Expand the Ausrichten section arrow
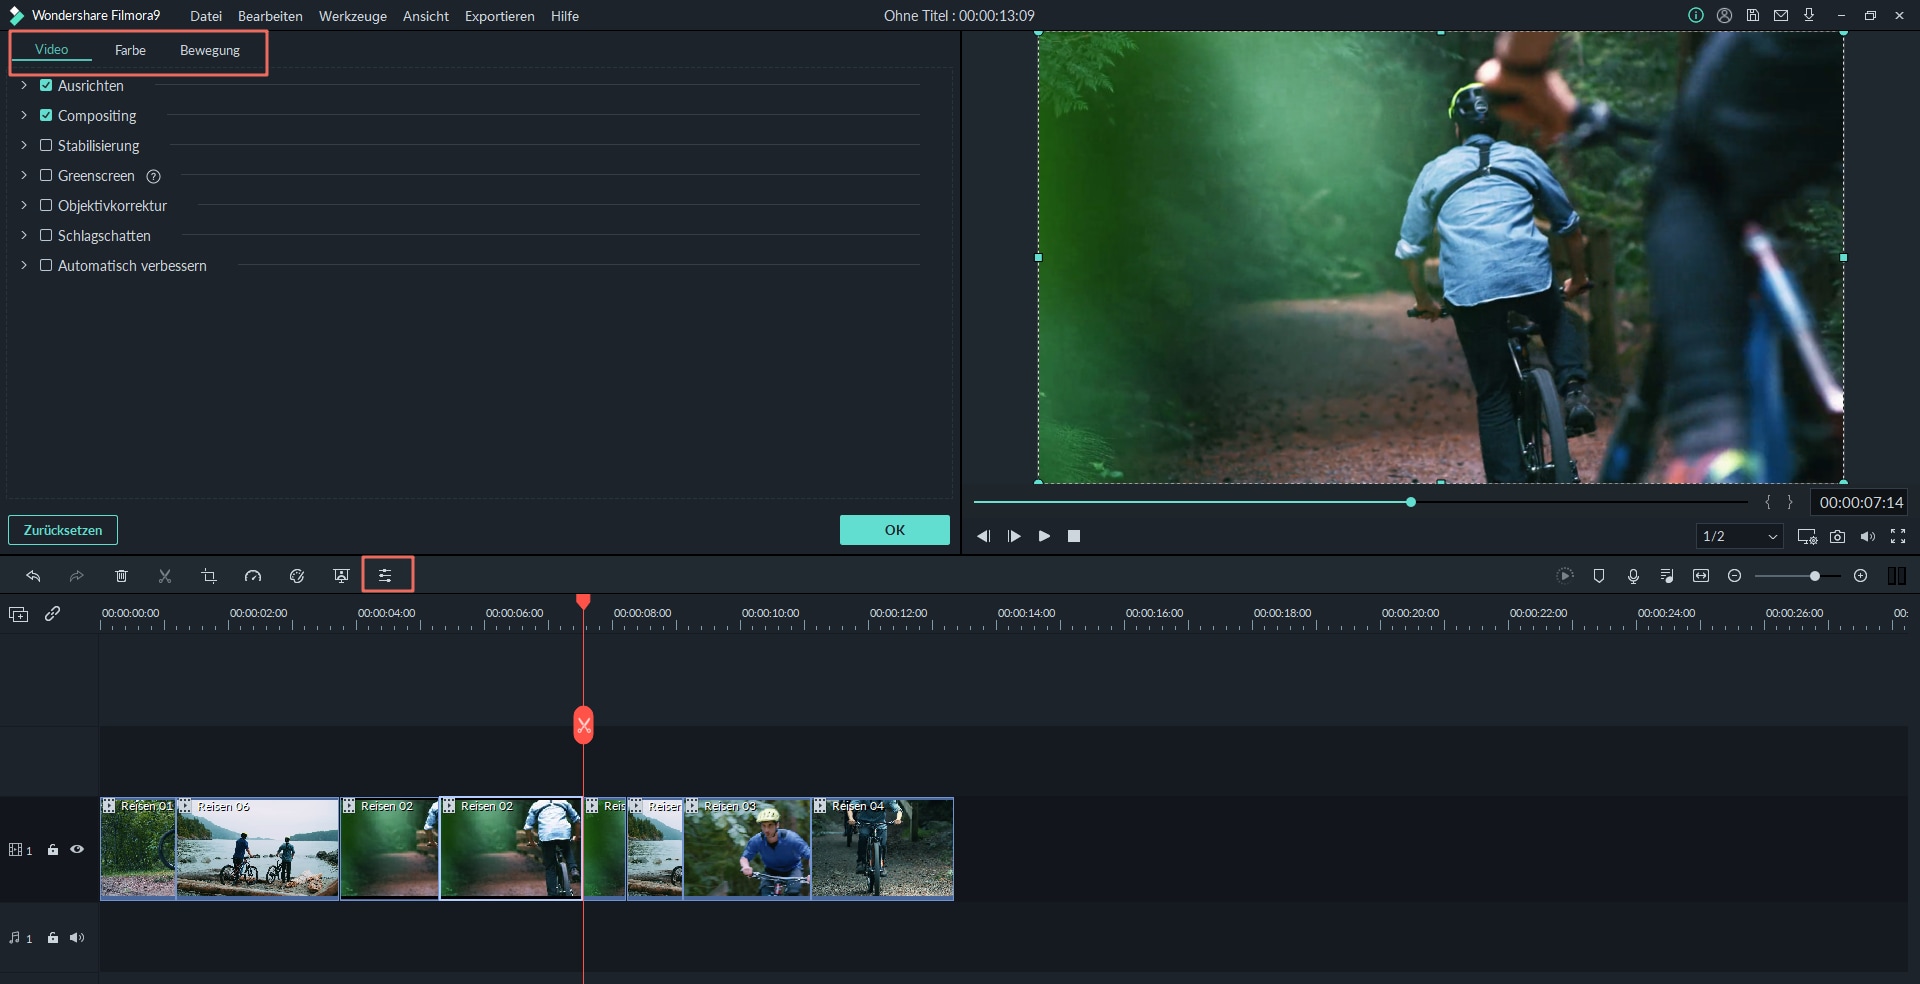Viewport: 1920px width, 984px height. tap(24, 86)
